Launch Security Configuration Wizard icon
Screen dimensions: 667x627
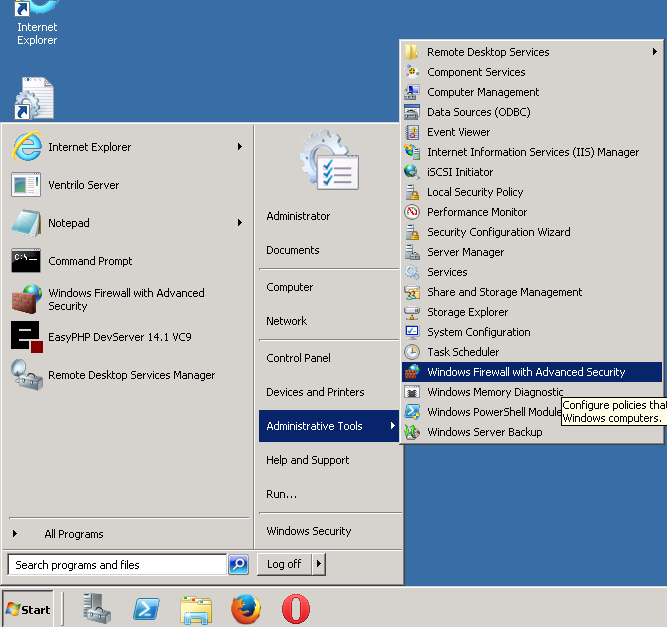point(412,232)
